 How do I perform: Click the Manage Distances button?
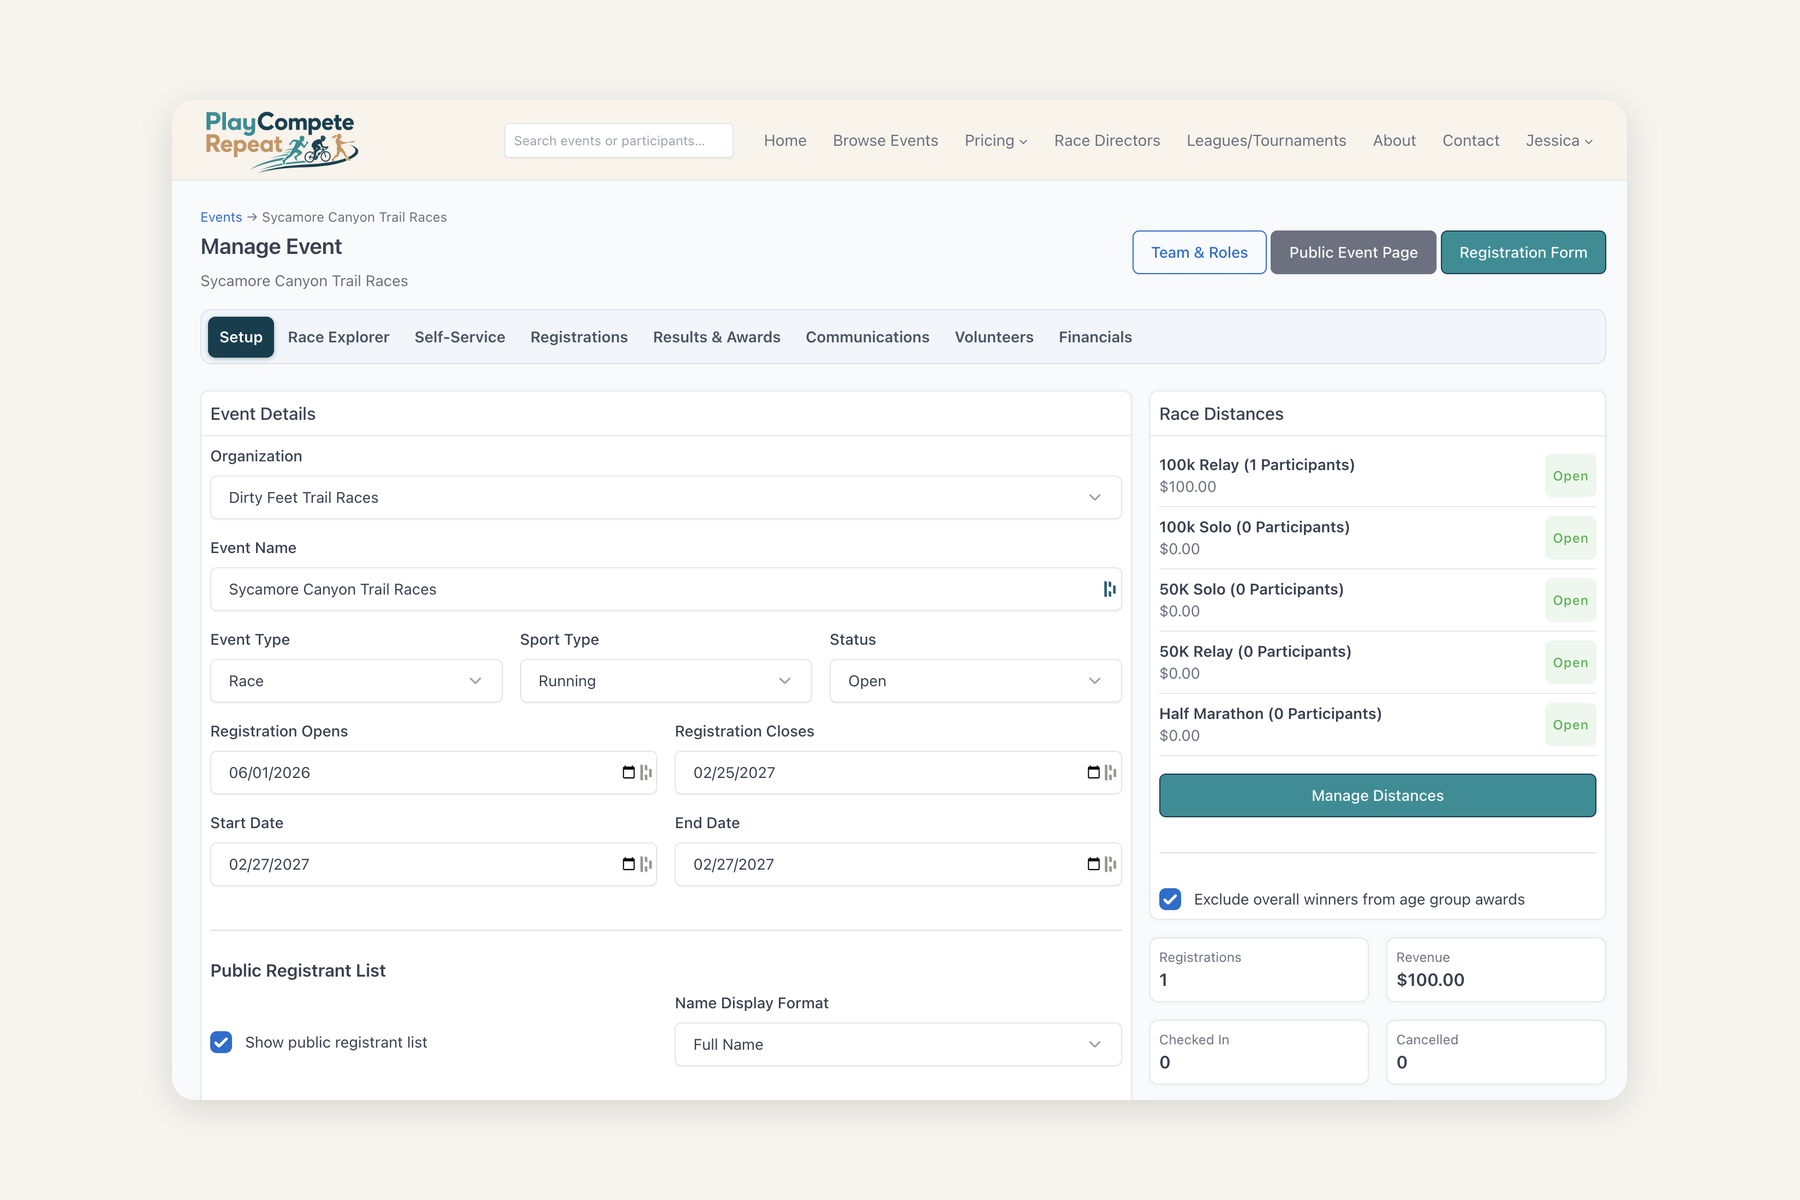click(x=1377, y=796)
